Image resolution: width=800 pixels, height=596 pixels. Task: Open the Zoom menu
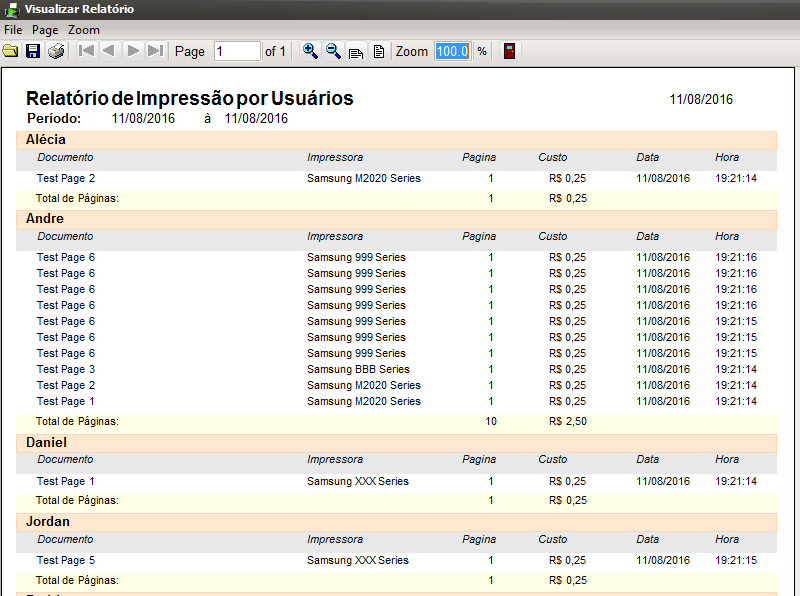click(84, 30)
